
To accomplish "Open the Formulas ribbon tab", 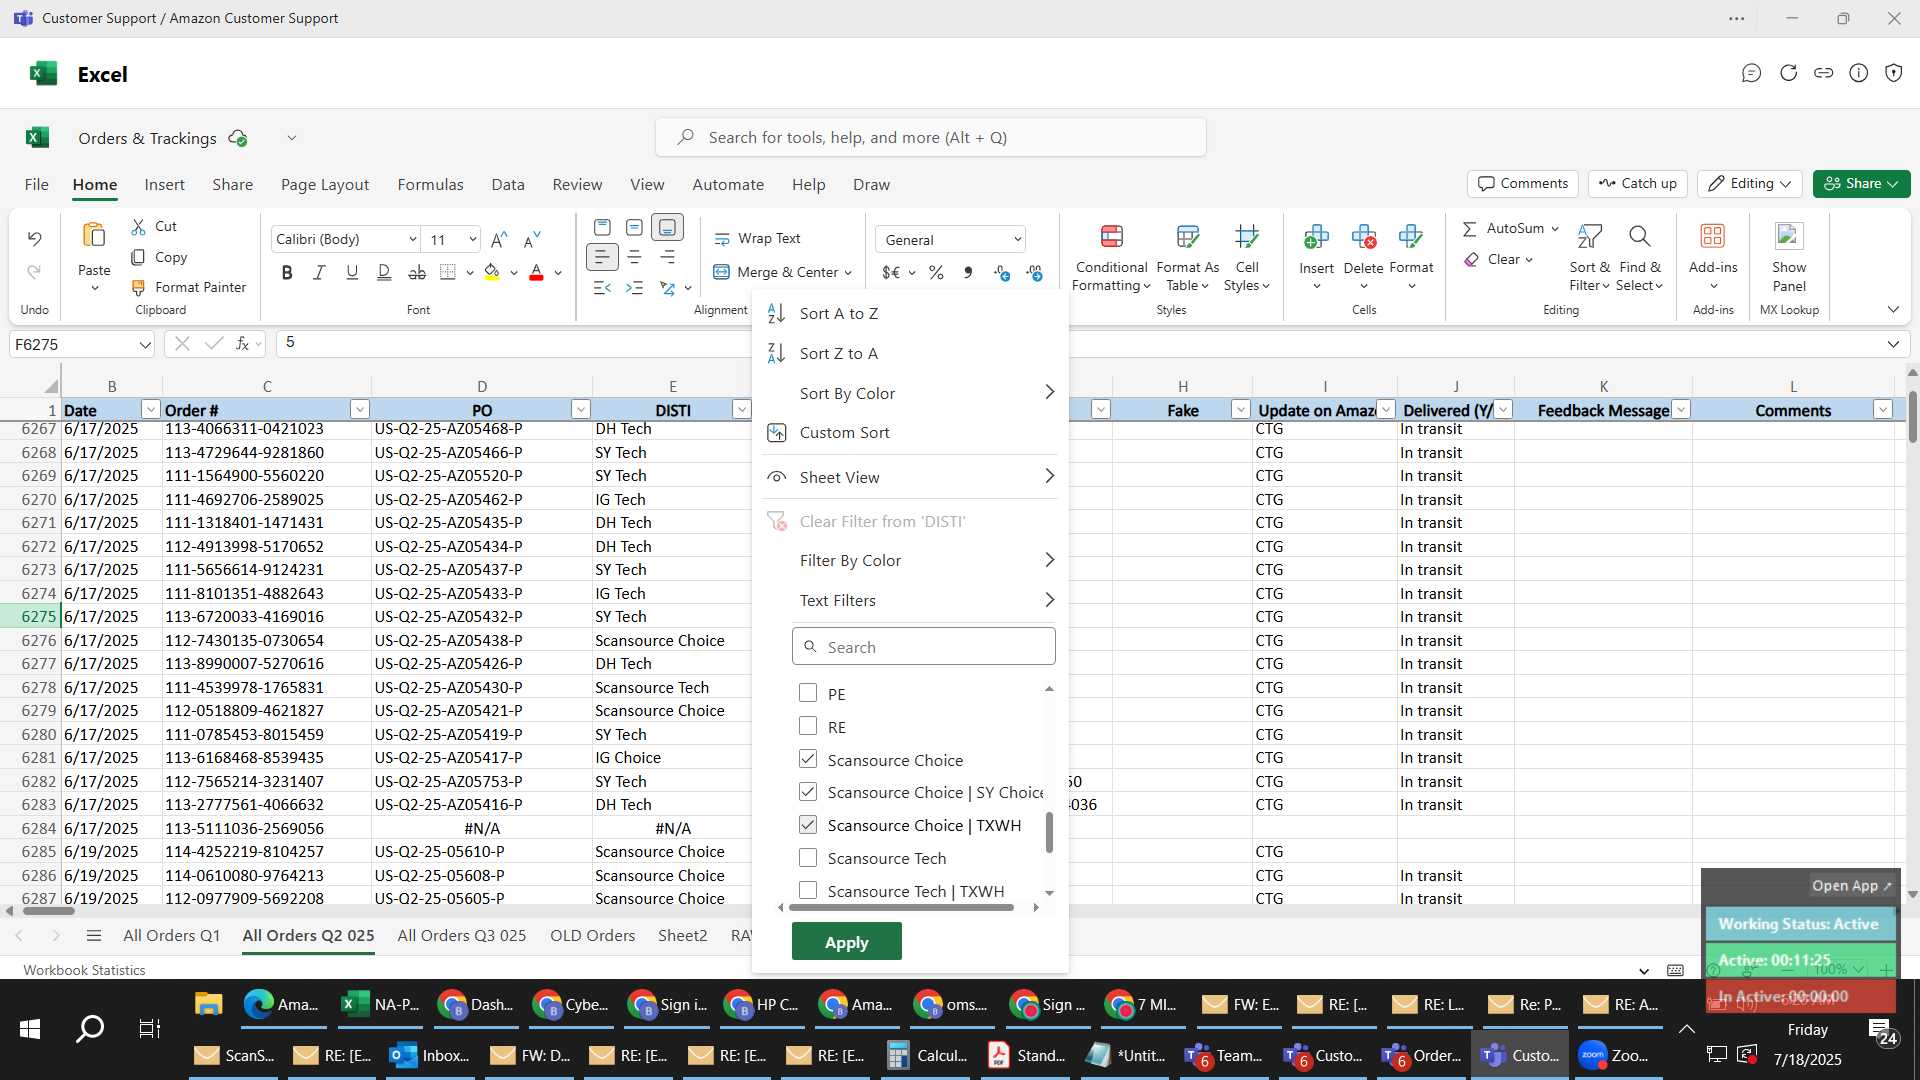I will point(430,185).
